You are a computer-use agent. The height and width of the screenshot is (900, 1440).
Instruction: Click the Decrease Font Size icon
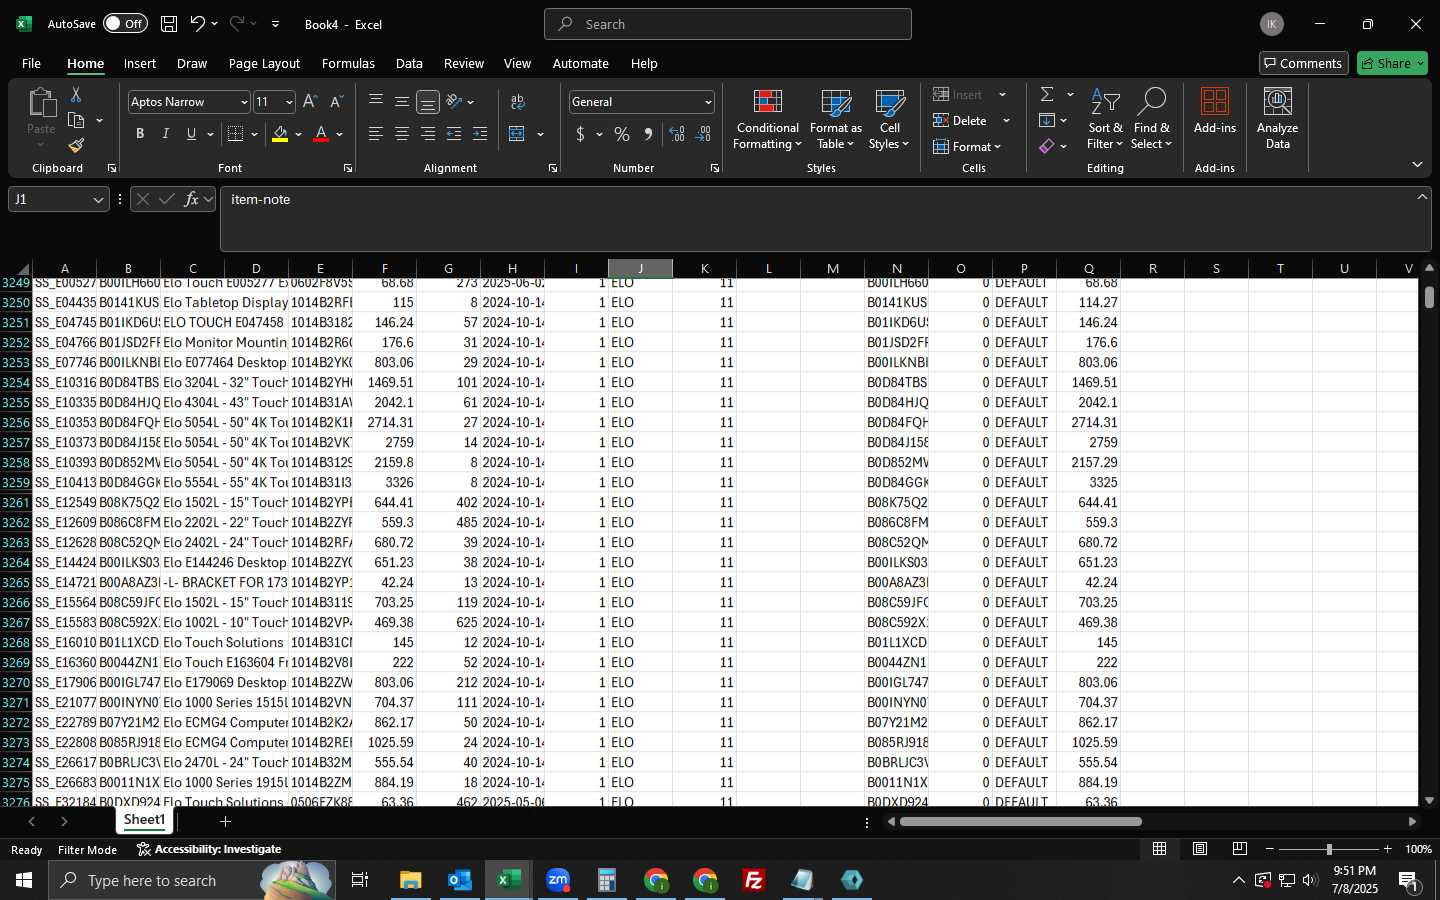(336, 102)
